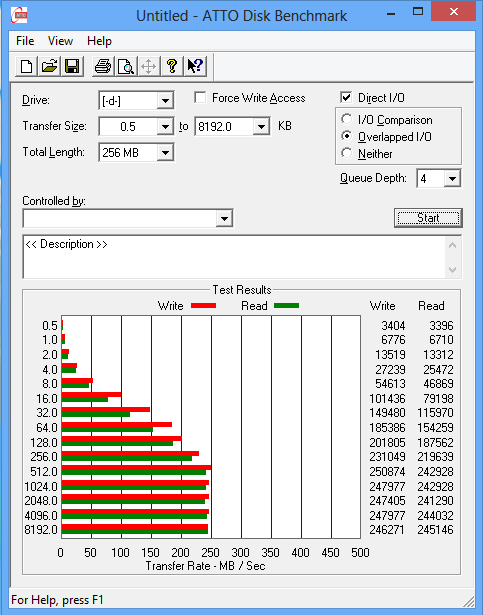Maximize the ATTO Disk Benchmark window

[418, 12]
